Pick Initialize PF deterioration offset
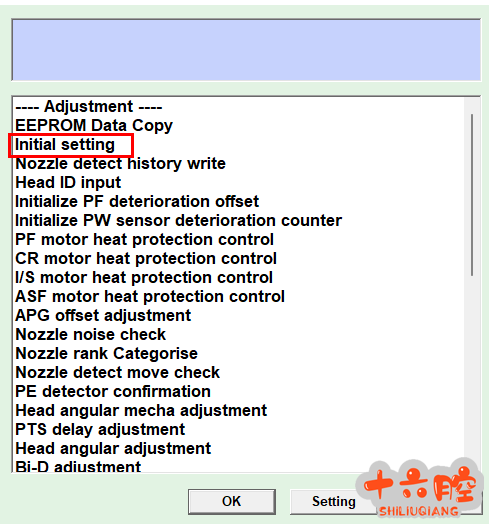Image resolution: width=489 pixels, height=524 pixels. click(x=137, y=202)
